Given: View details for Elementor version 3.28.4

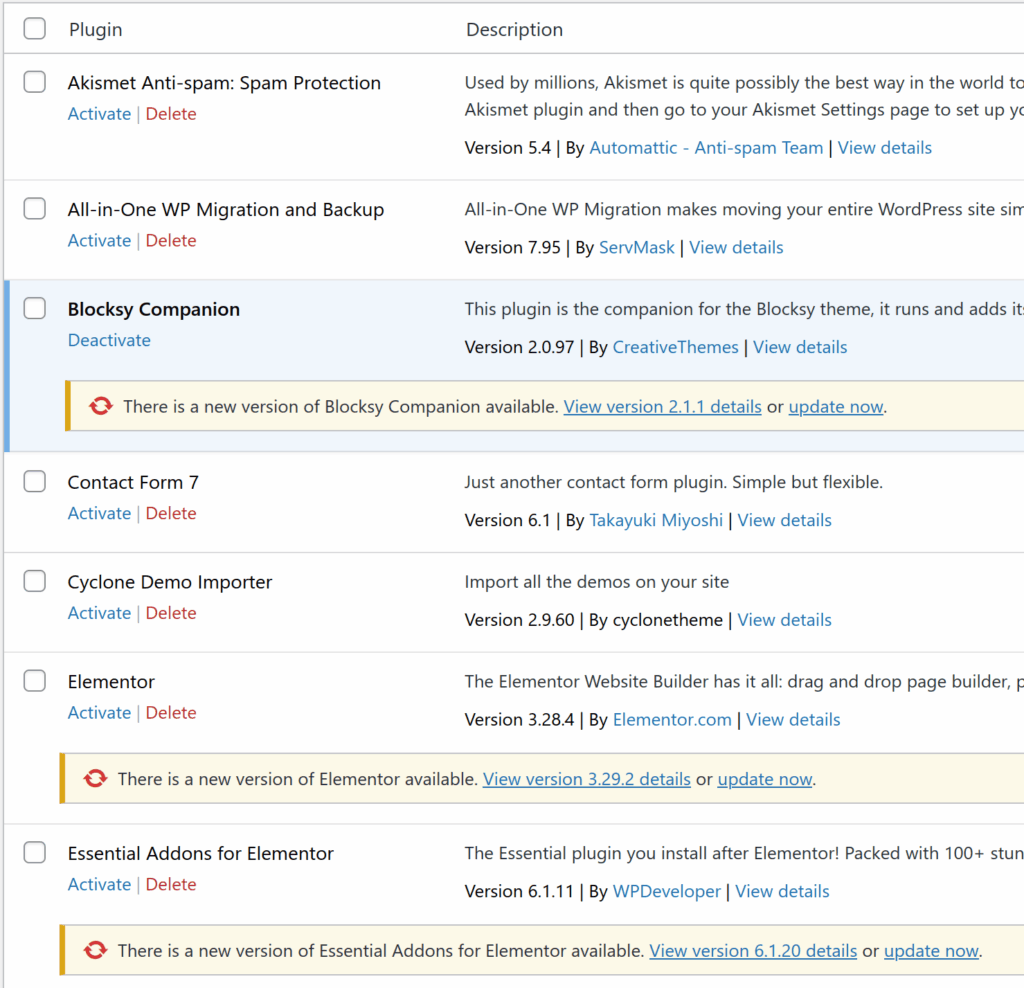Looking at the screenshot, I should [793, 720].
